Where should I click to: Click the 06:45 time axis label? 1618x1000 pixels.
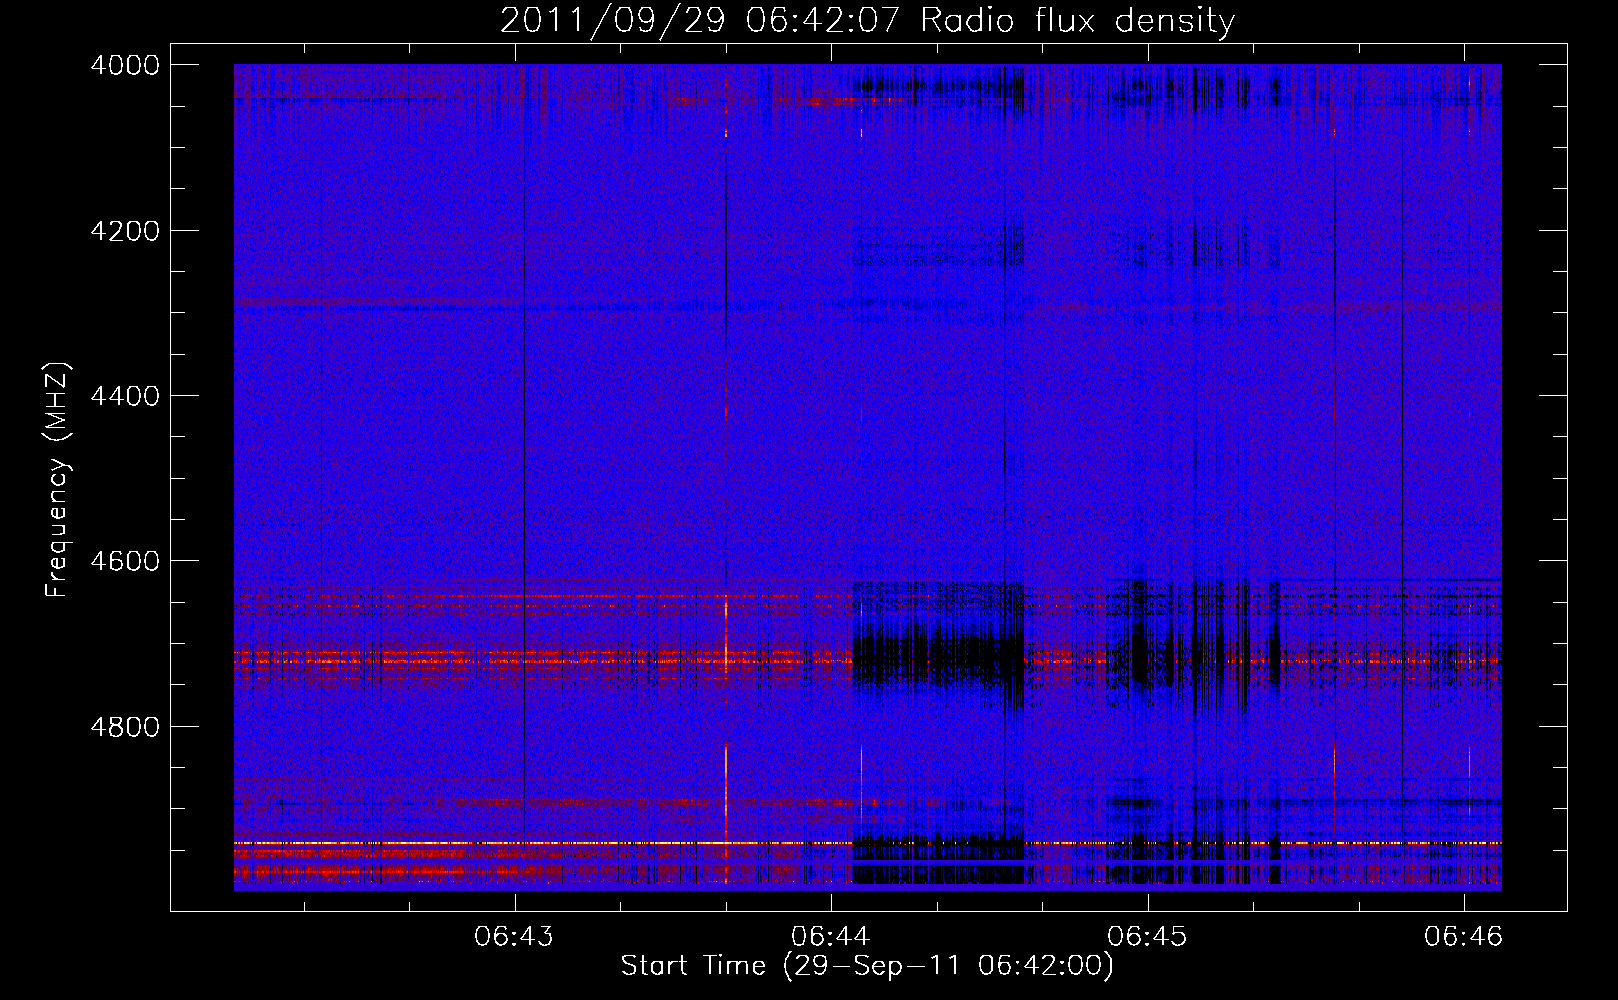[x=1147, y=936]
